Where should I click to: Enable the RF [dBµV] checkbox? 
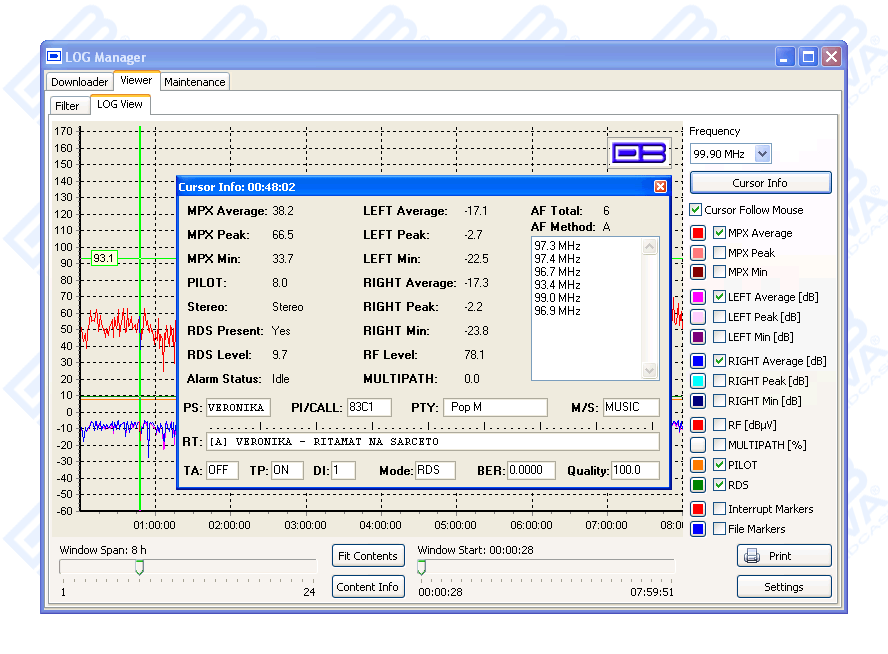click(720, 425)
